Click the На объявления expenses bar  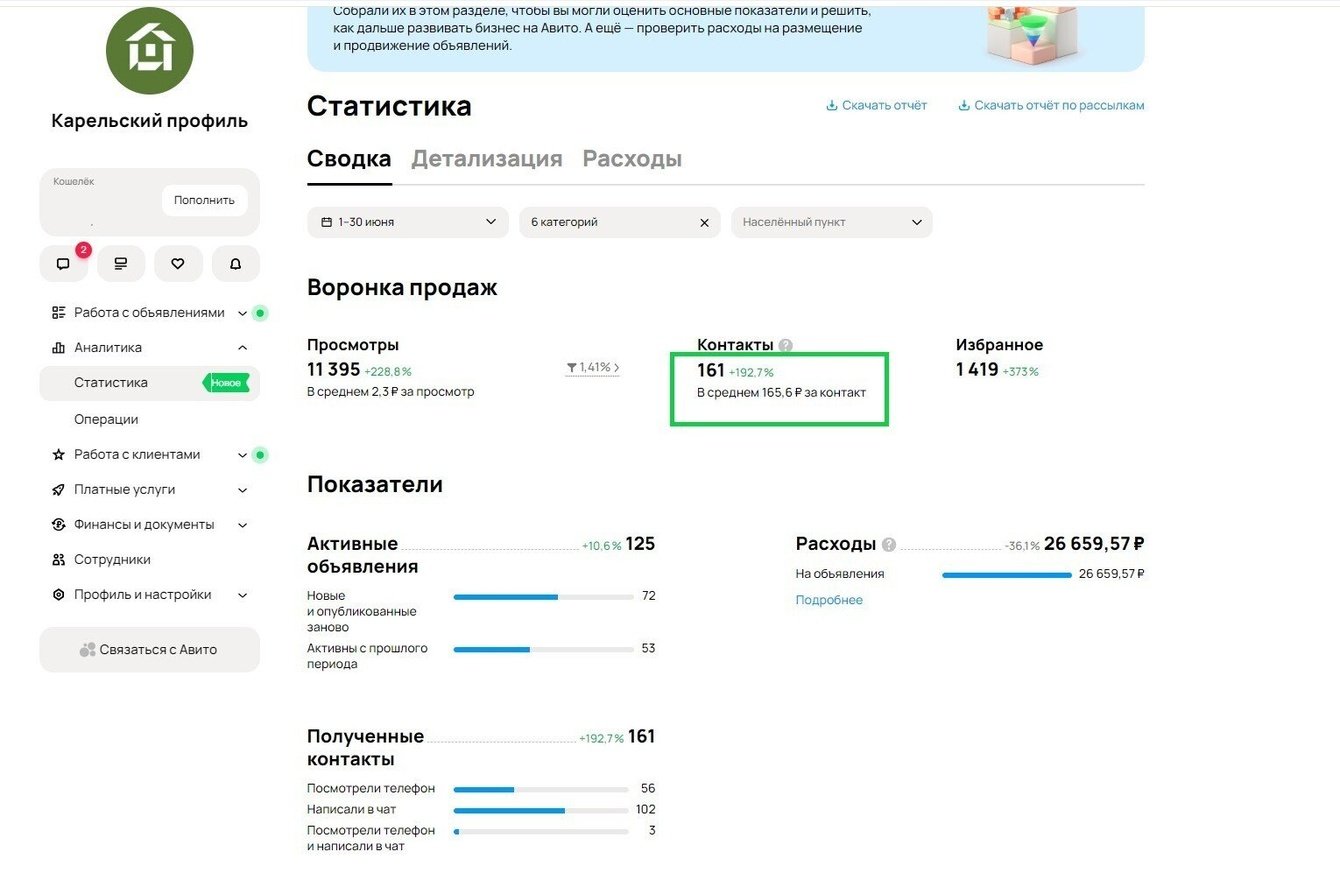pyautogui.click(x=1007, y=575)
